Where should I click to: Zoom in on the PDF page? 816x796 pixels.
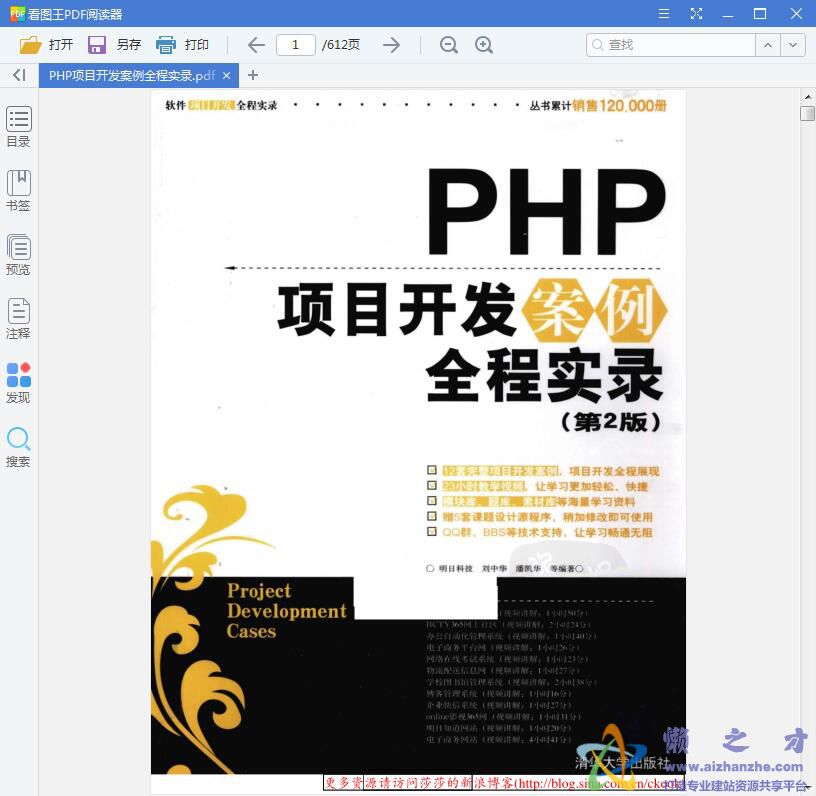click(484, 44)
